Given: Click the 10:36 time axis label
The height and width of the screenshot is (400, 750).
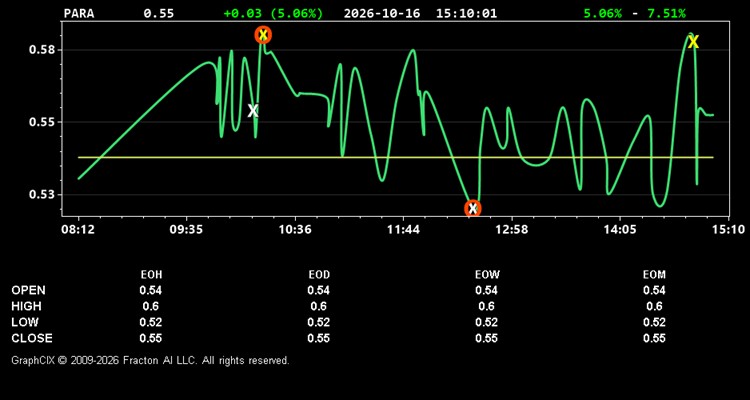Looking at the screenshot, I should (295, 230).
